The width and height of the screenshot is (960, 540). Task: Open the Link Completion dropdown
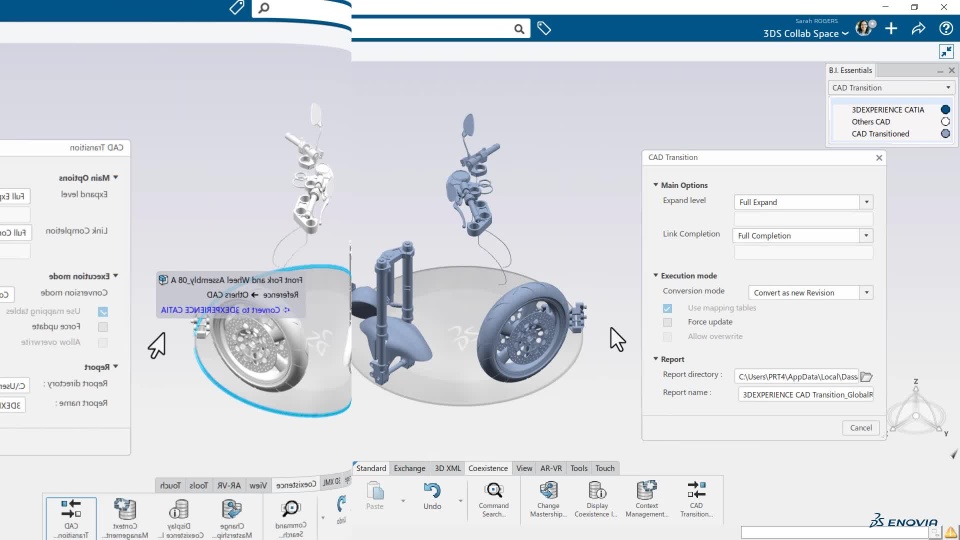[866, 236]
